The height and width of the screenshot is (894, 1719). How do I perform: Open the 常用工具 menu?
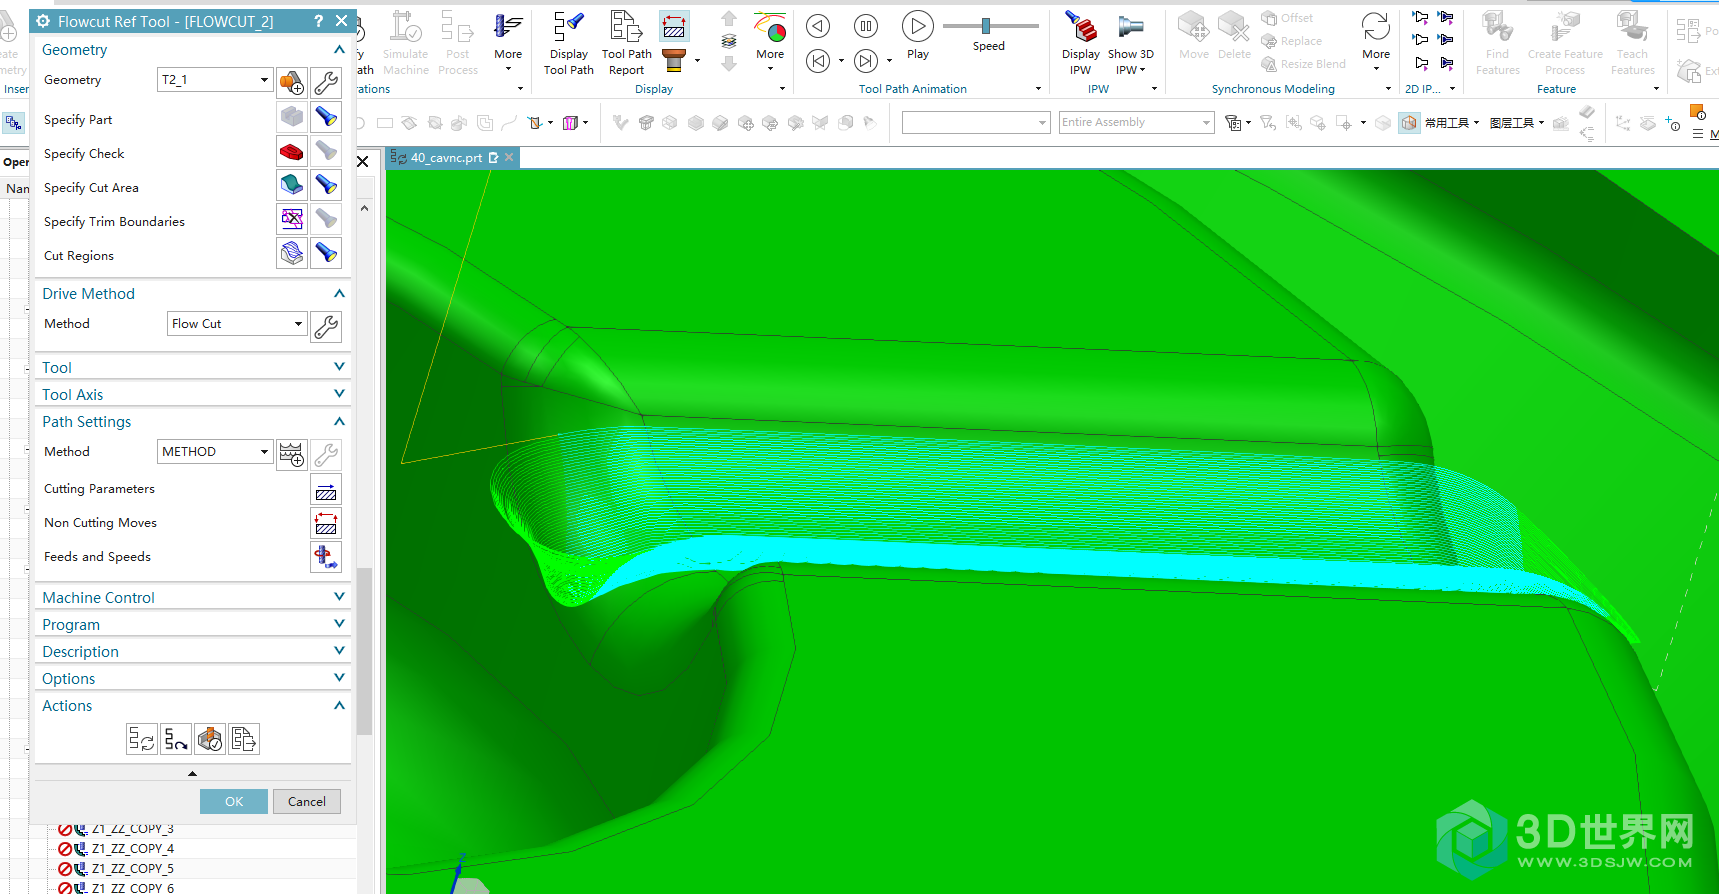[1452, 123]
